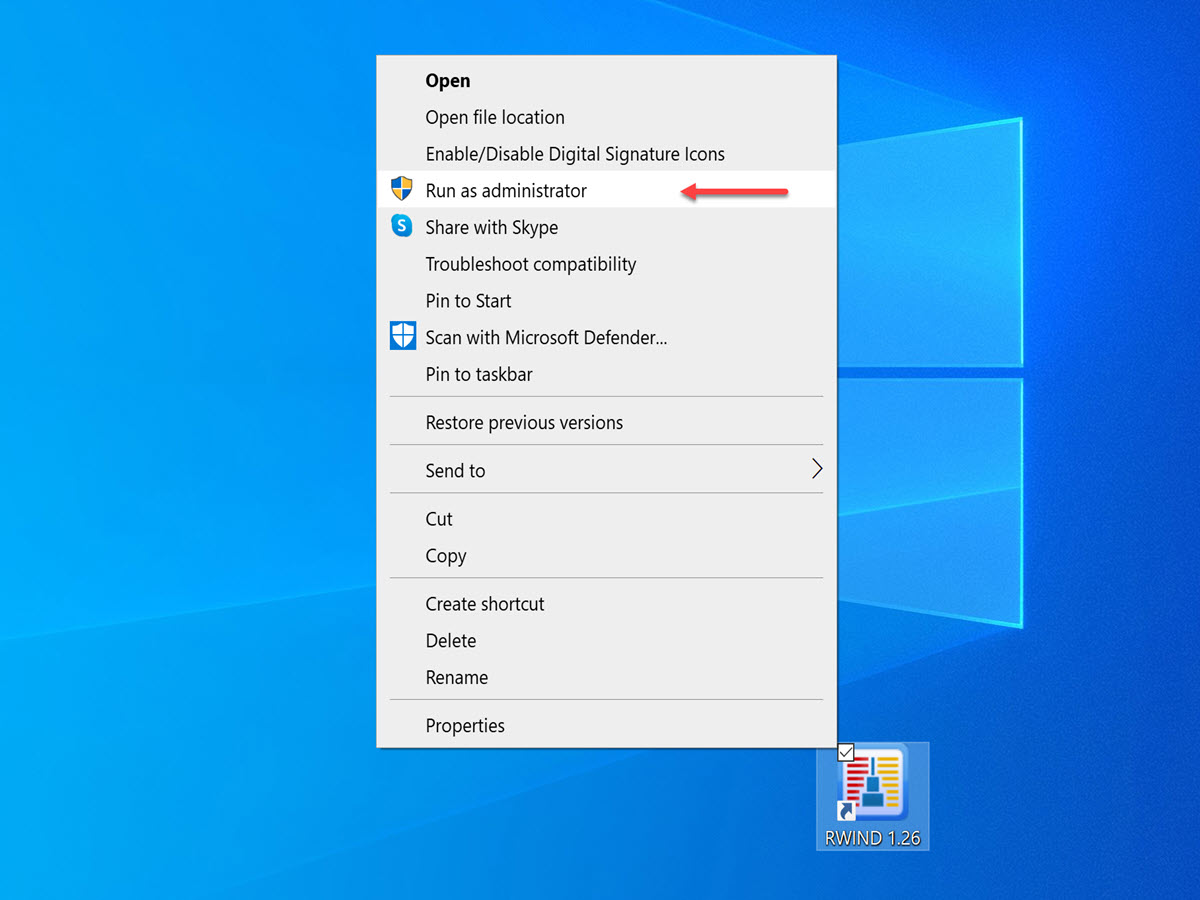Choose Share with Skype text
This screenshot has height=900, width=1200.
click(x=492, y=228)
